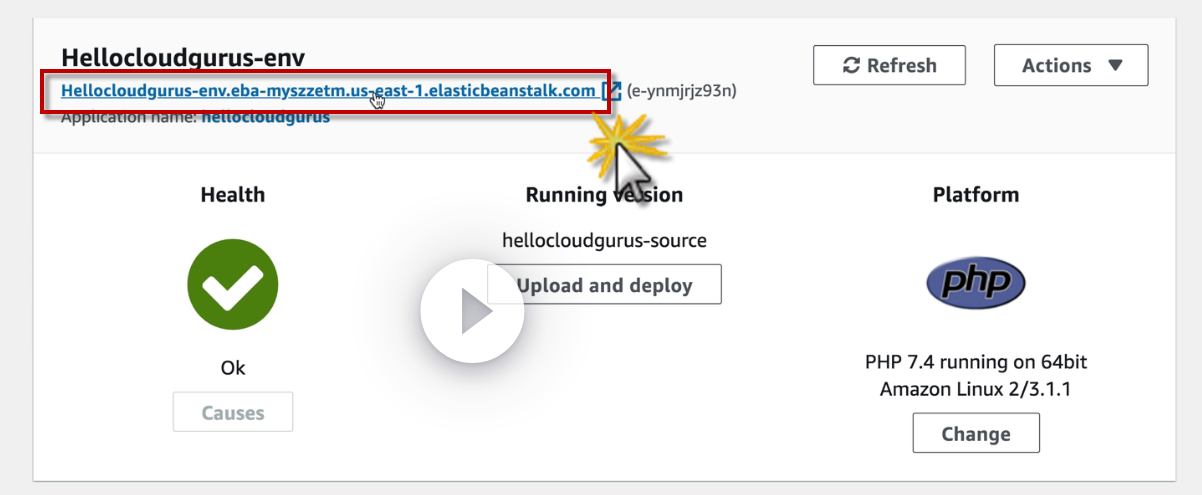Click the circular arrows Refresh icon

coord(852,66)
